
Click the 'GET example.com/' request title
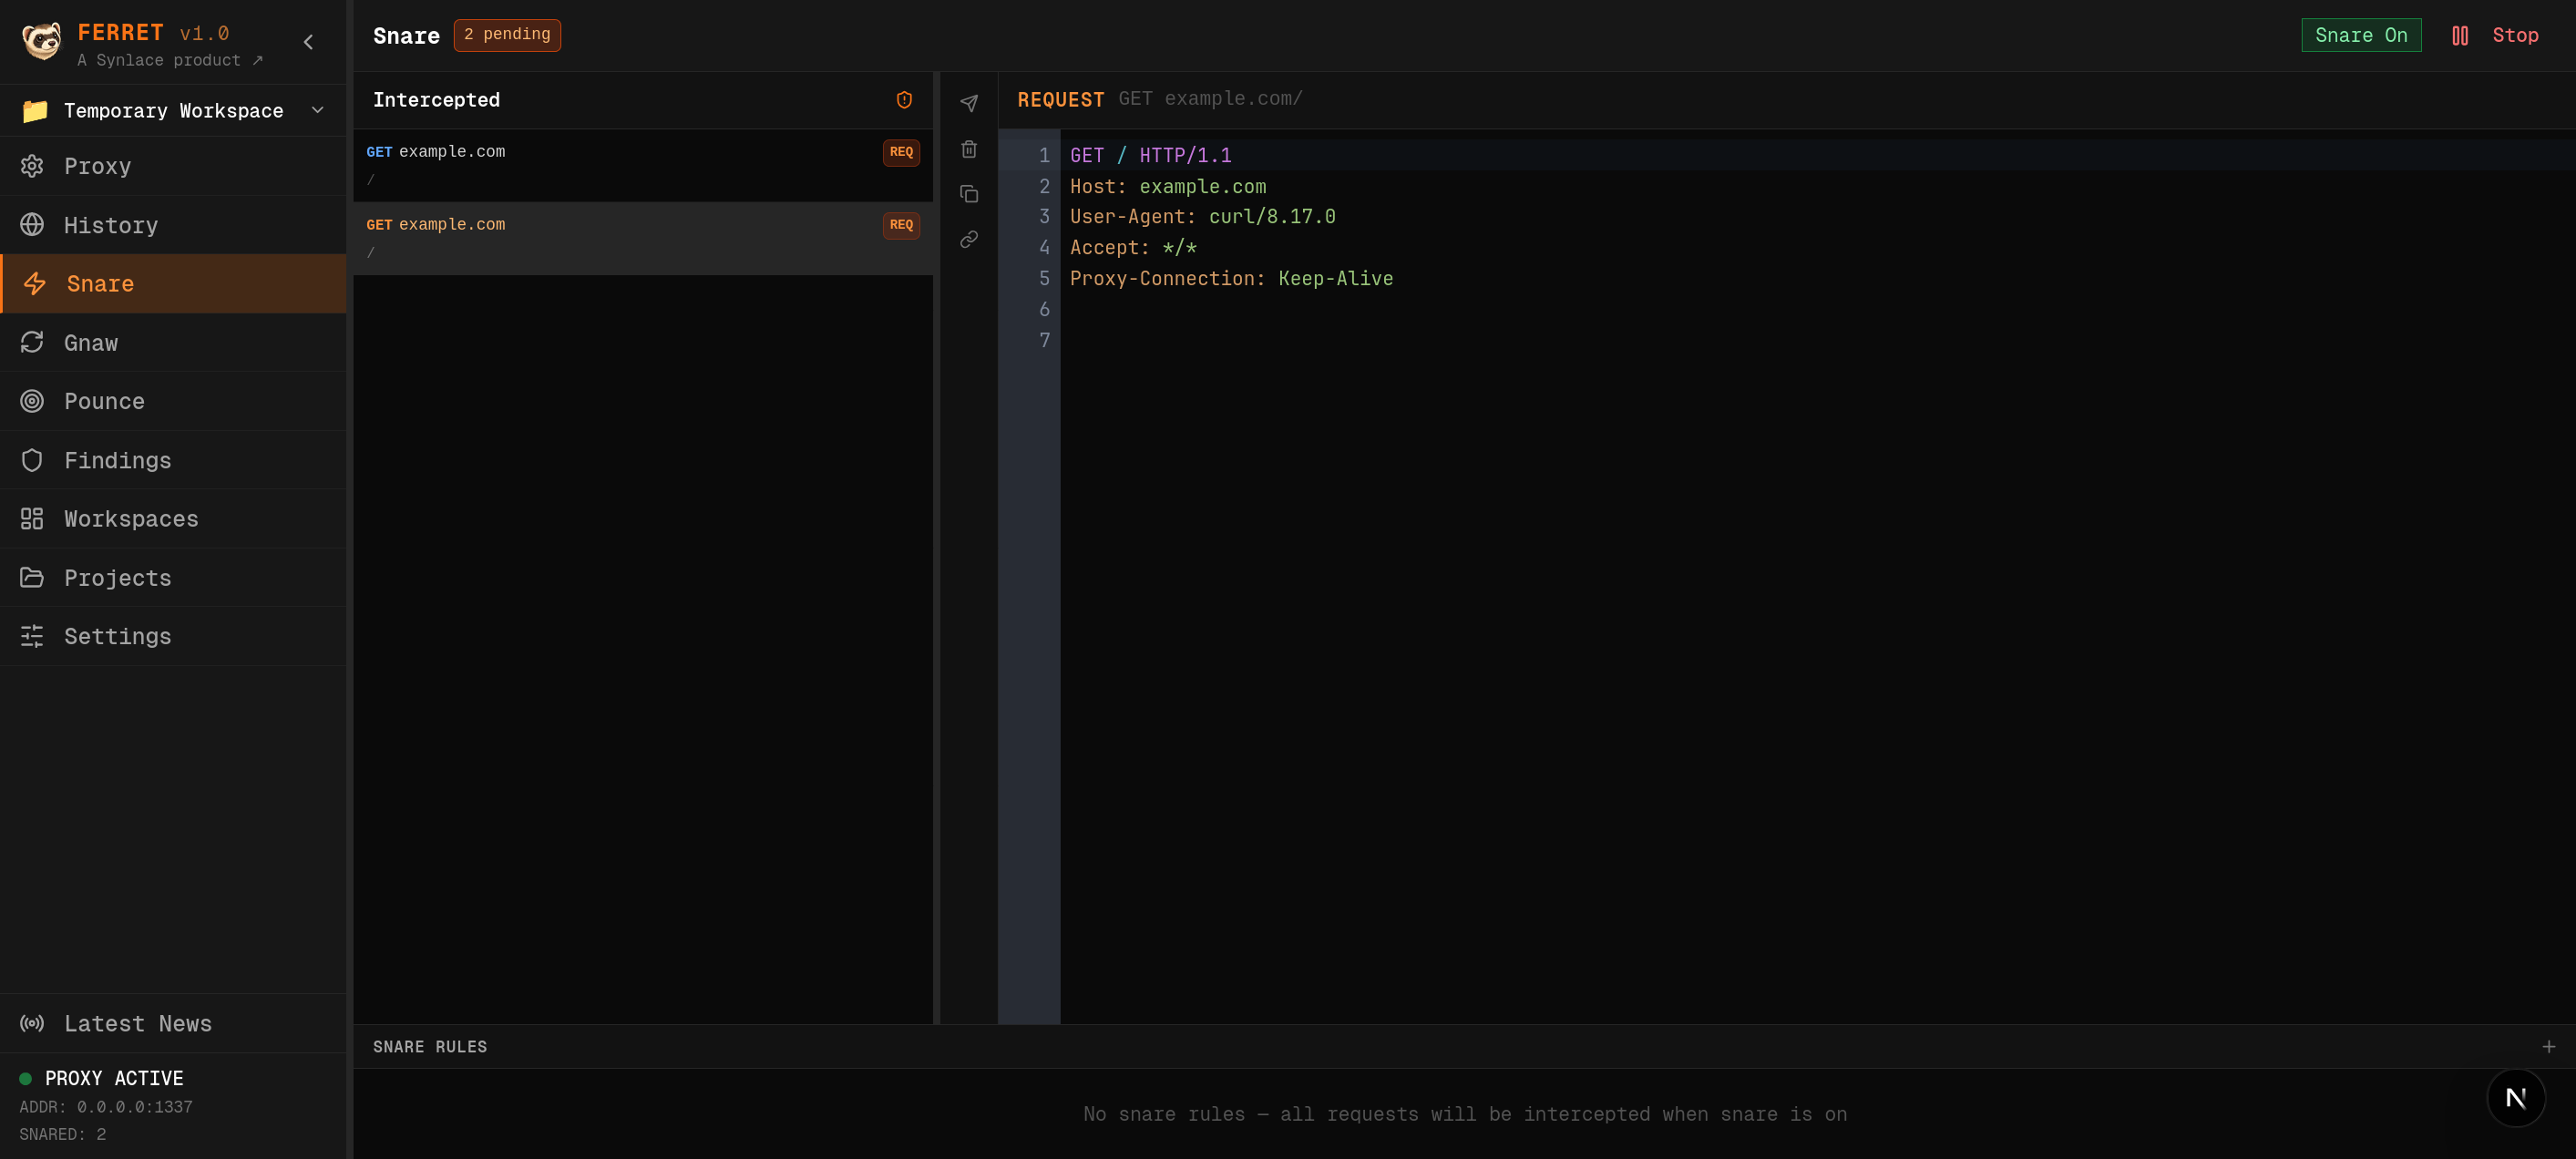[1210, 98]
